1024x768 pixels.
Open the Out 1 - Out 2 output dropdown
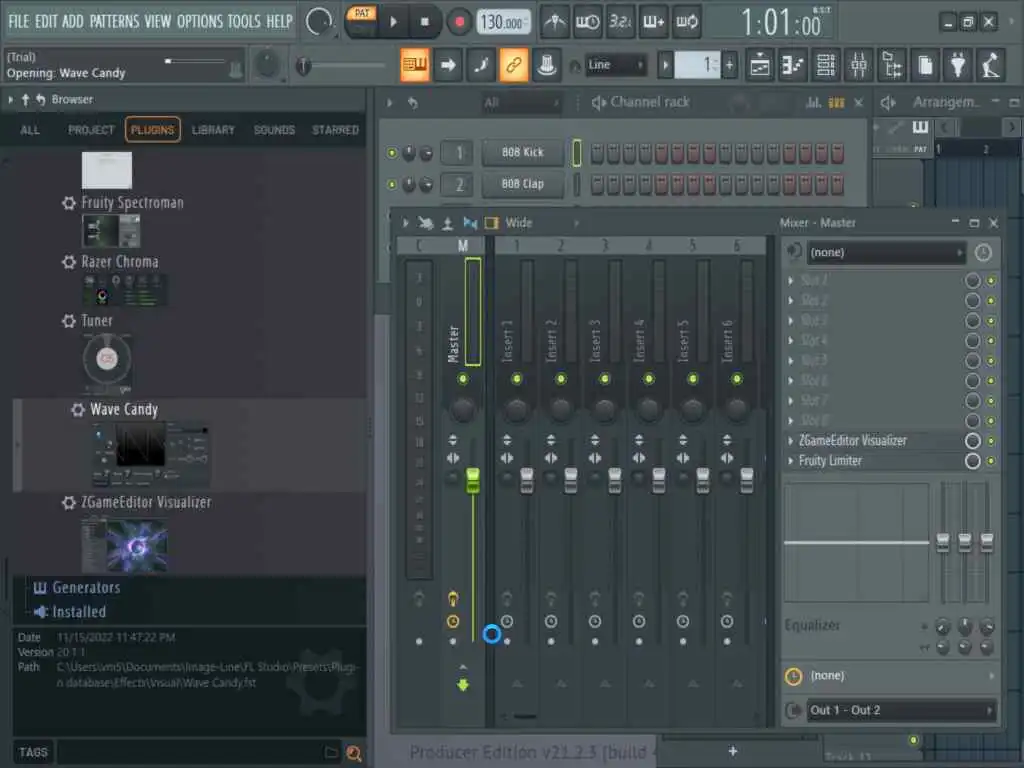901,710
